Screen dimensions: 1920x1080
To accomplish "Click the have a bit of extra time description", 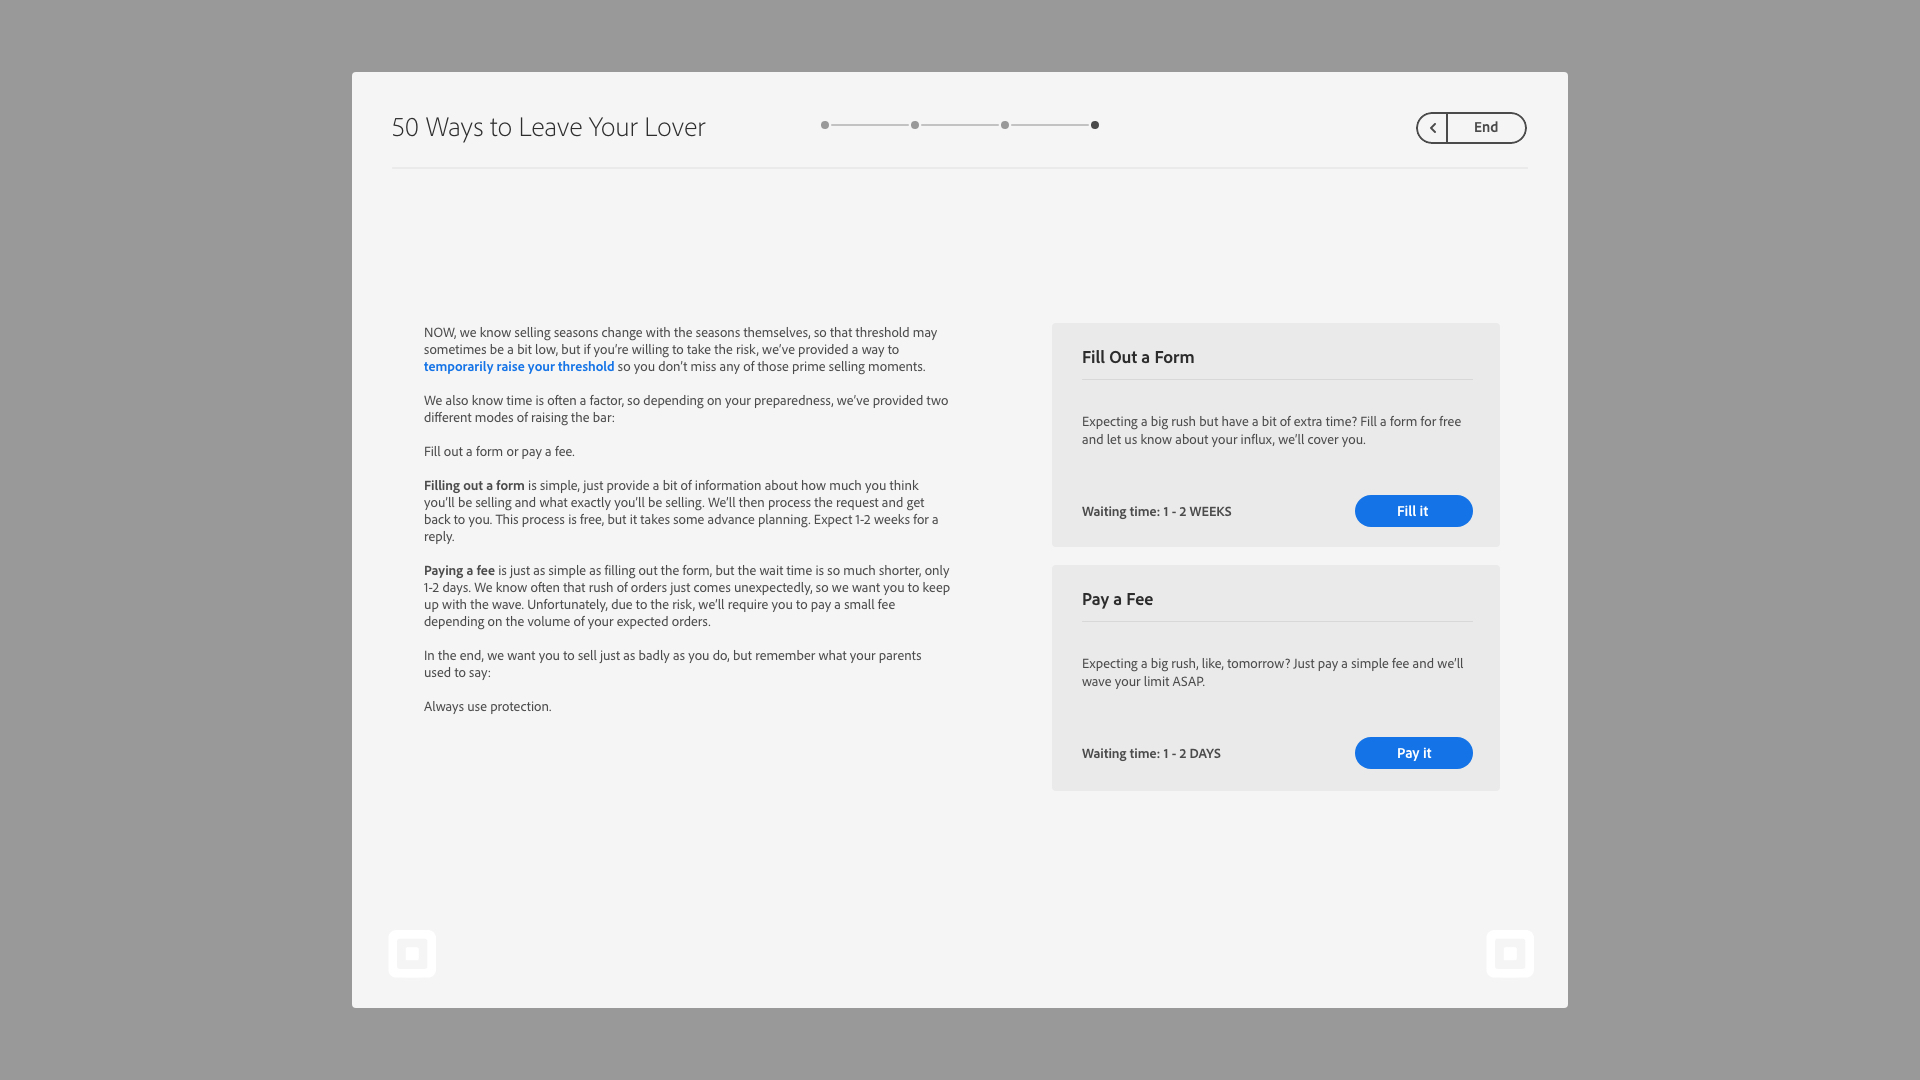I will (x=1271, y=430).
